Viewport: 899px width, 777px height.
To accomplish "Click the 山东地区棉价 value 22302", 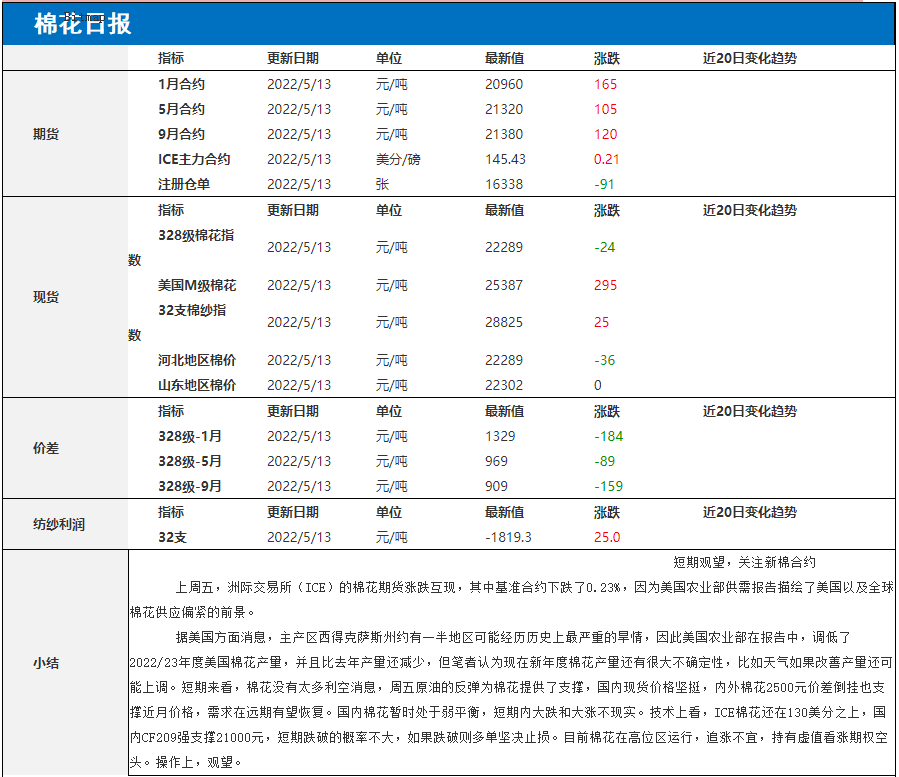I will coord(504,385).
